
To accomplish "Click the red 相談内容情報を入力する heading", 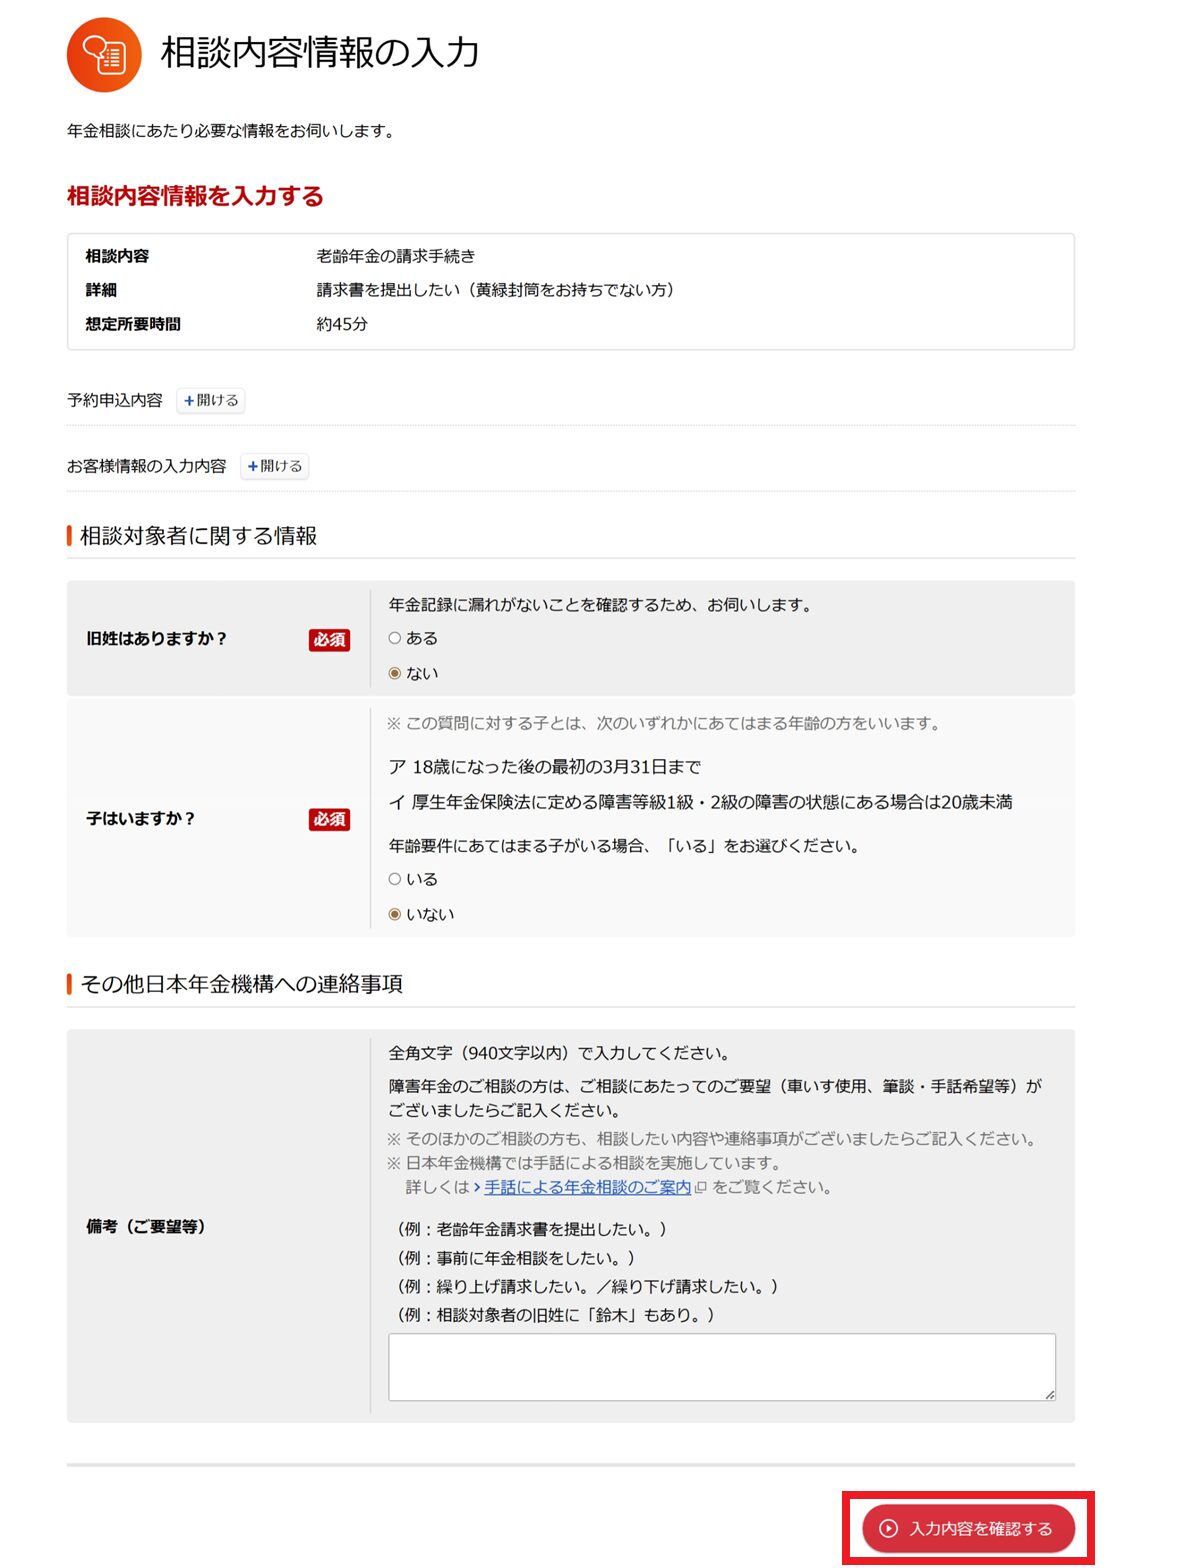I will (195, 196).
